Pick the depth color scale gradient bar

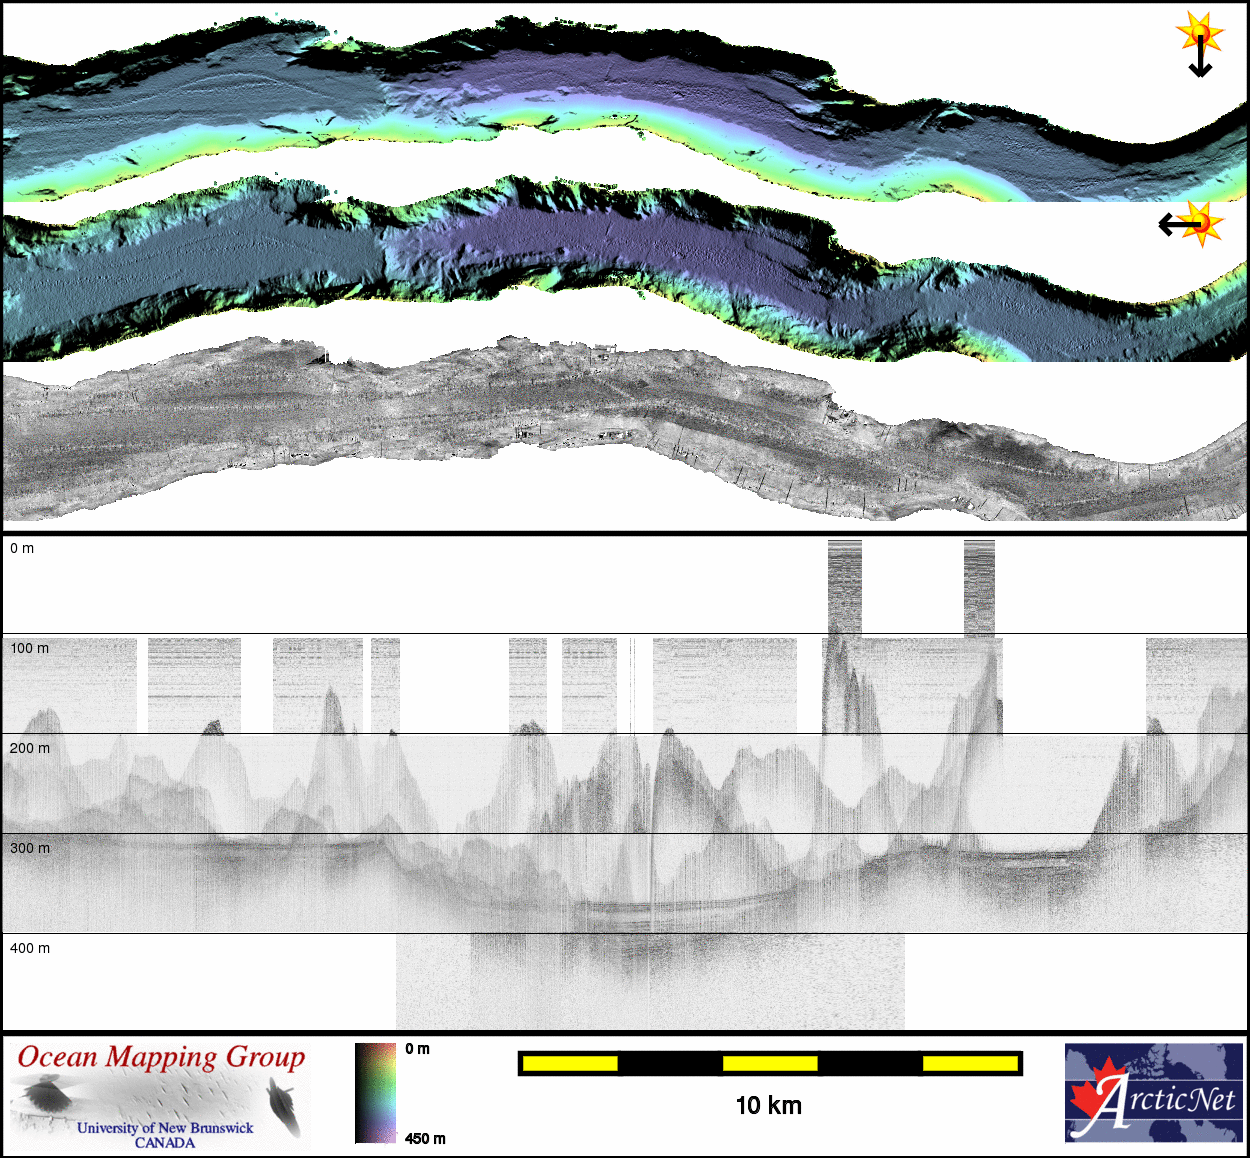[375, 1093]
